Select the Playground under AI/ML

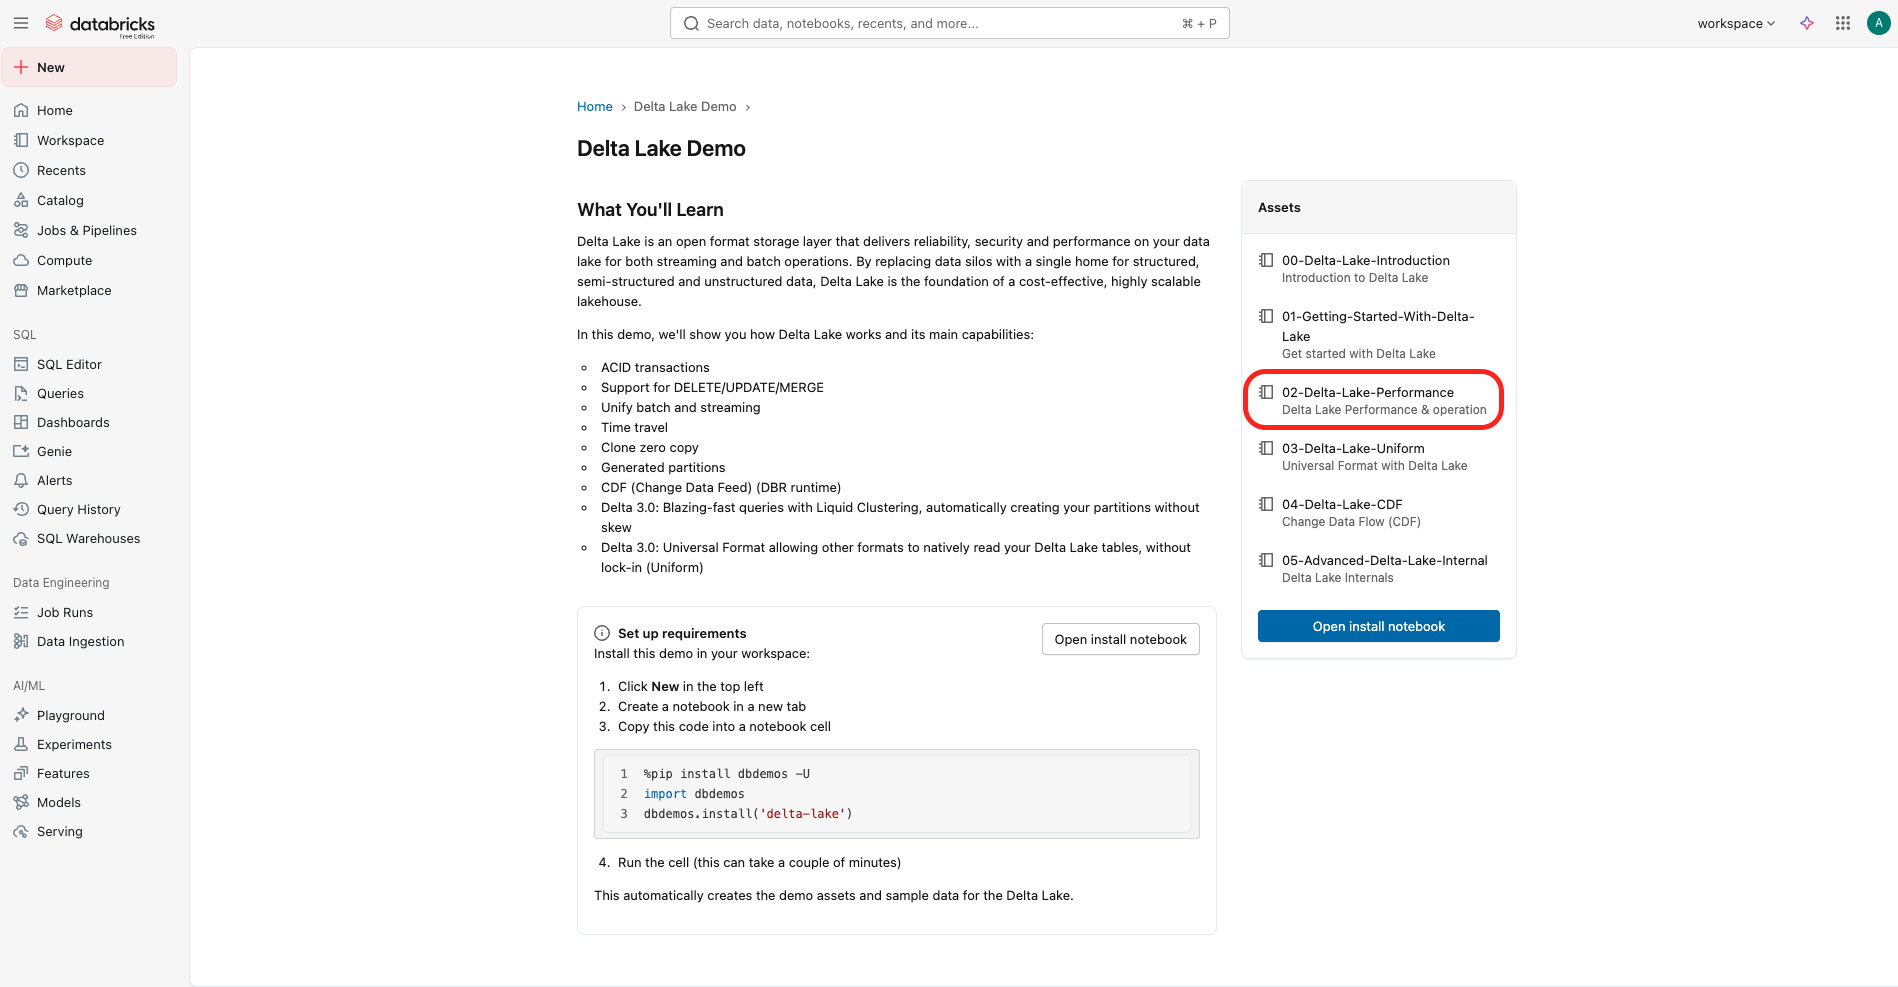pos(69,715)
